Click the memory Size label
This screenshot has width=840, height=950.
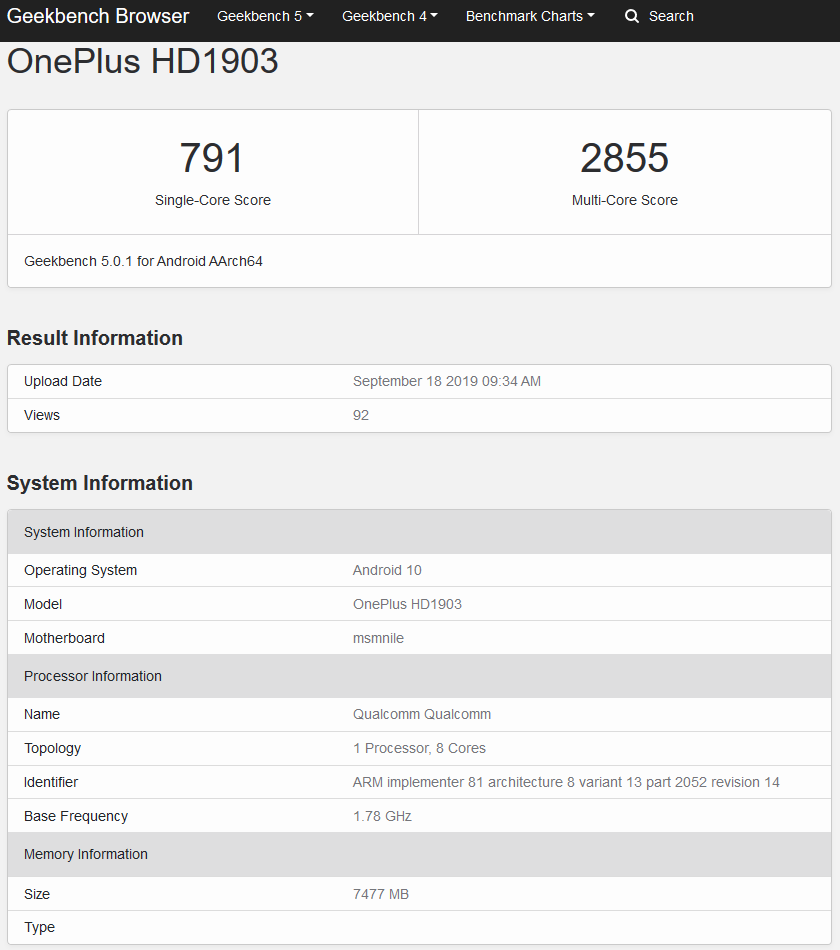click(37, 894)
